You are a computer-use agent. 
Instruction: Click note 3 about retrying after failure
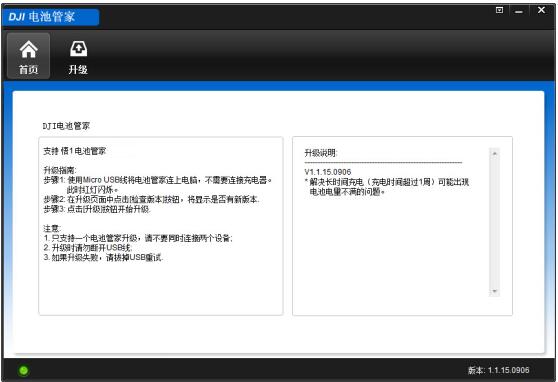(x=103, y=257)
